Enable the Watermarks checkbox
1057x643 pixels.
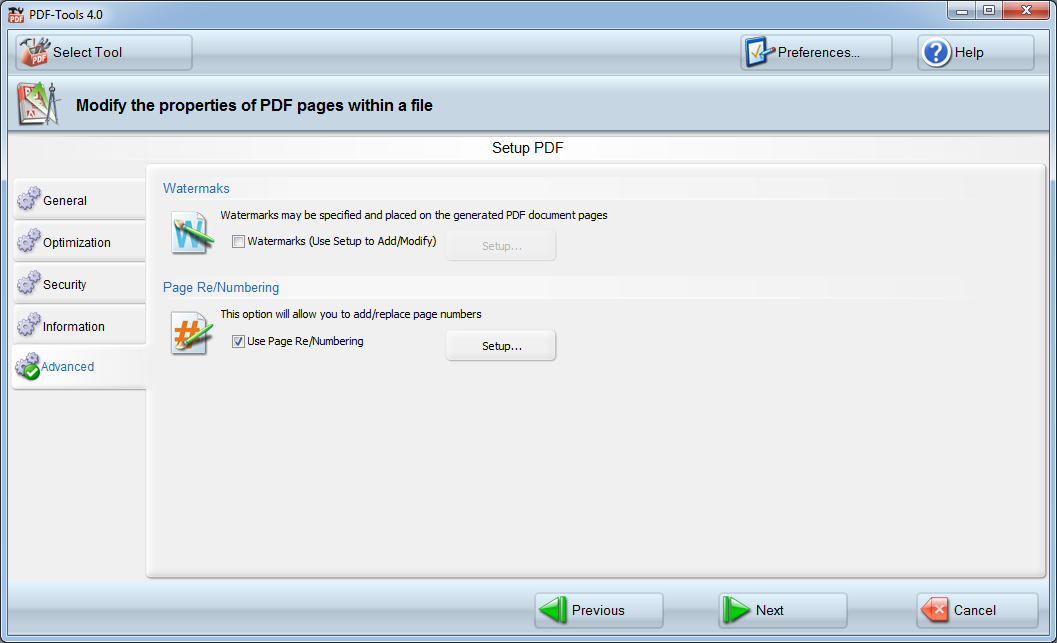point(237,241)
